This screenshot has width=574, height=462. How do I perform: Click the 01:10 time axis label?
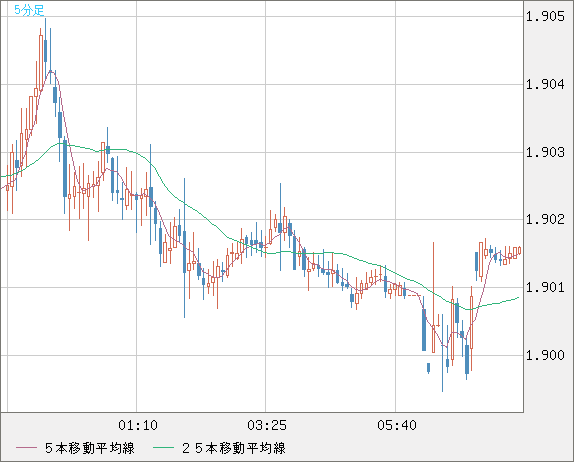(138, 425)
